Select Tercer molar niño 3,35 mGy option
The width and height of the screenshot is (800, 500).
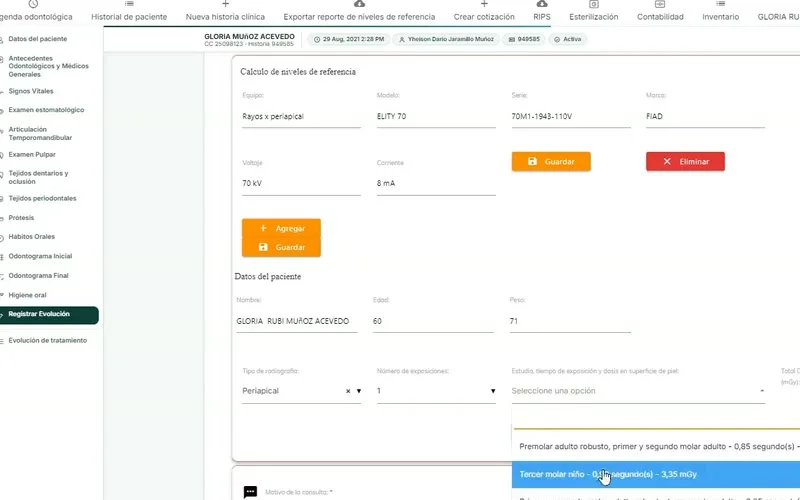[656, 474]
